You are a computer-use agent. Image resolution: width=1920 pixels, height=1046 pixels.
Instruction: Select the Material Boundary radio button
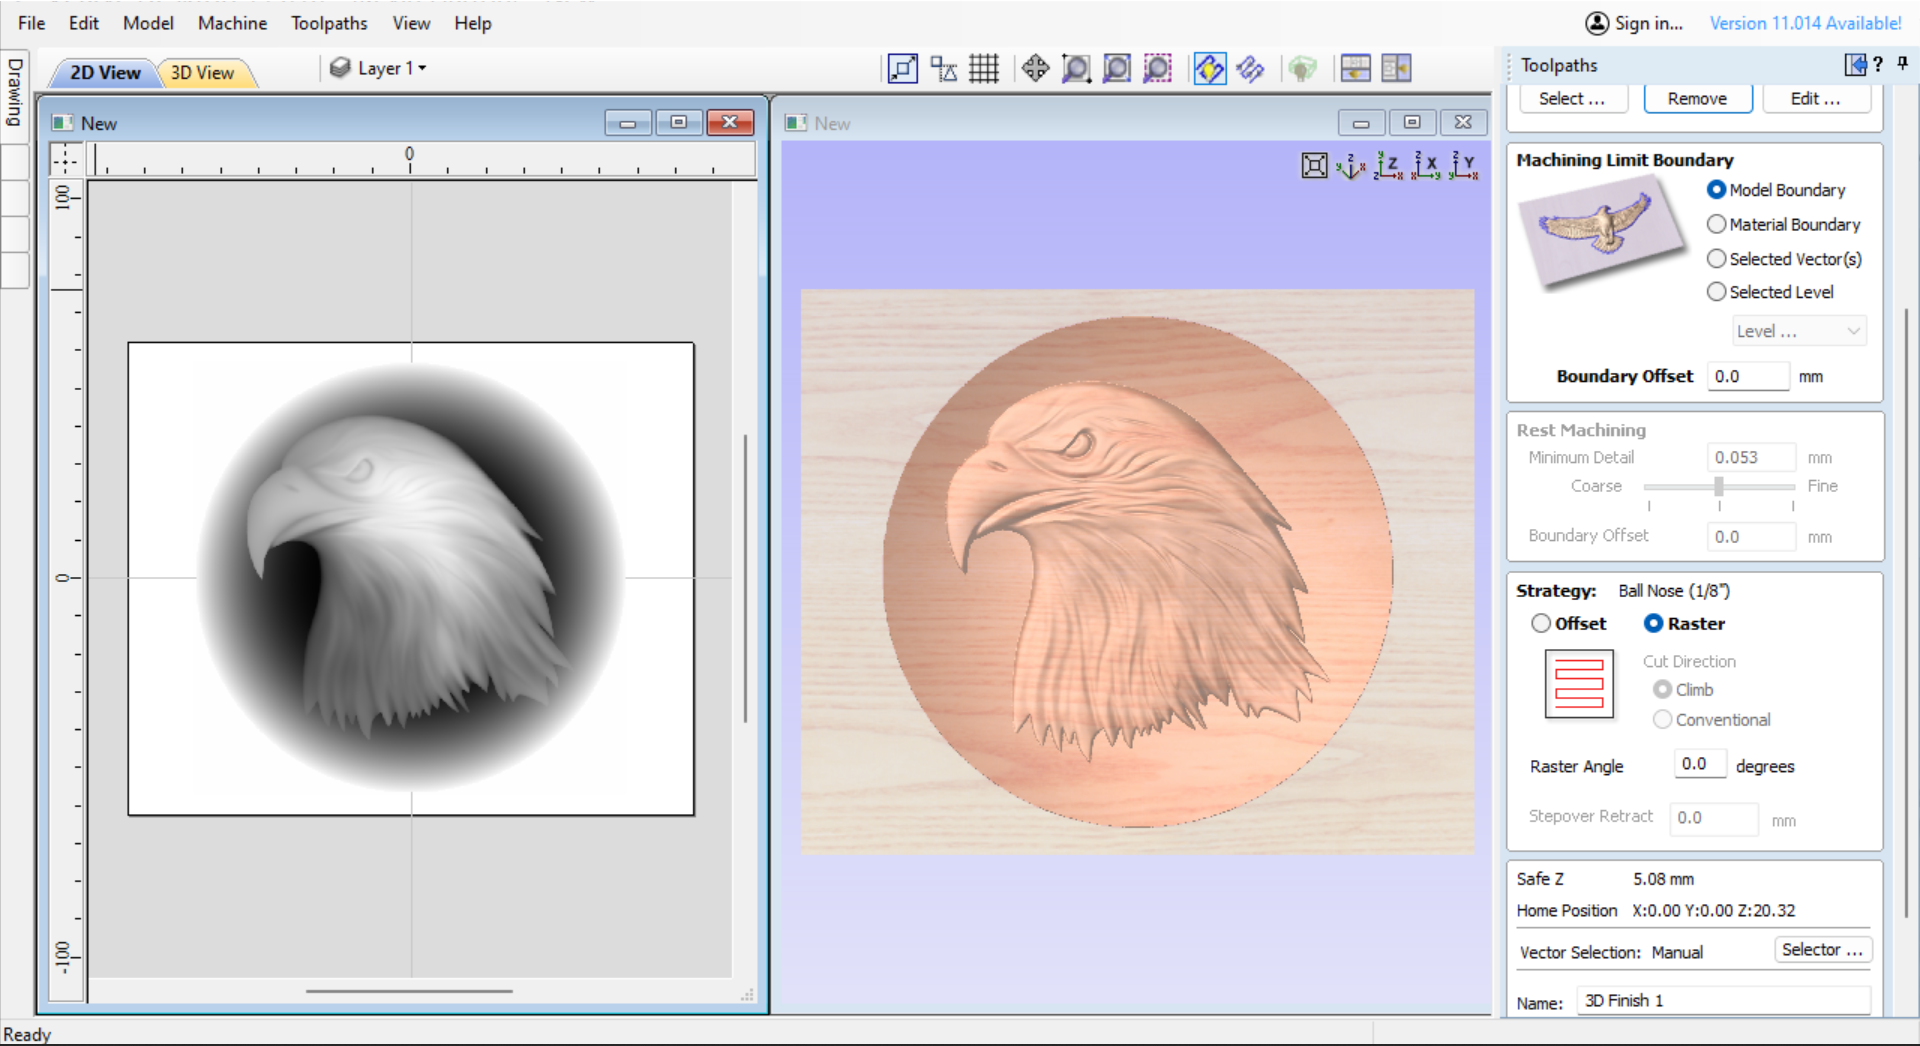1717,224
